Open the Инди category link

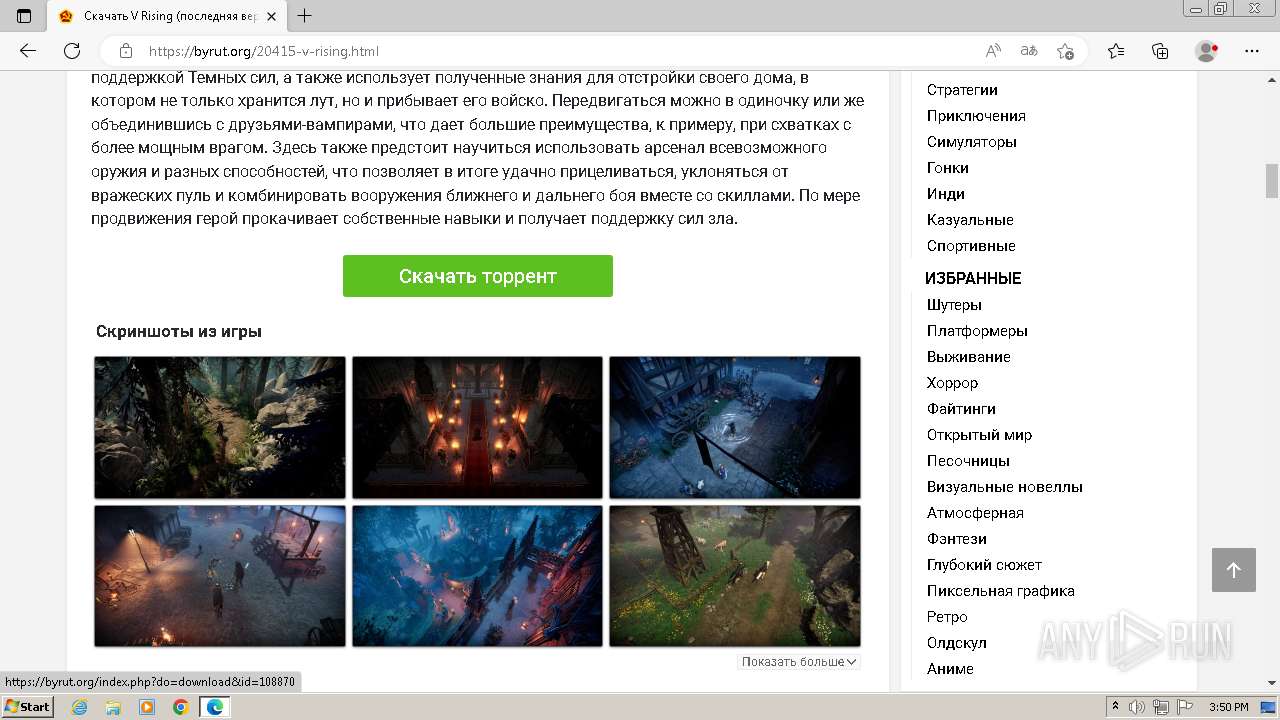(946, 194)
